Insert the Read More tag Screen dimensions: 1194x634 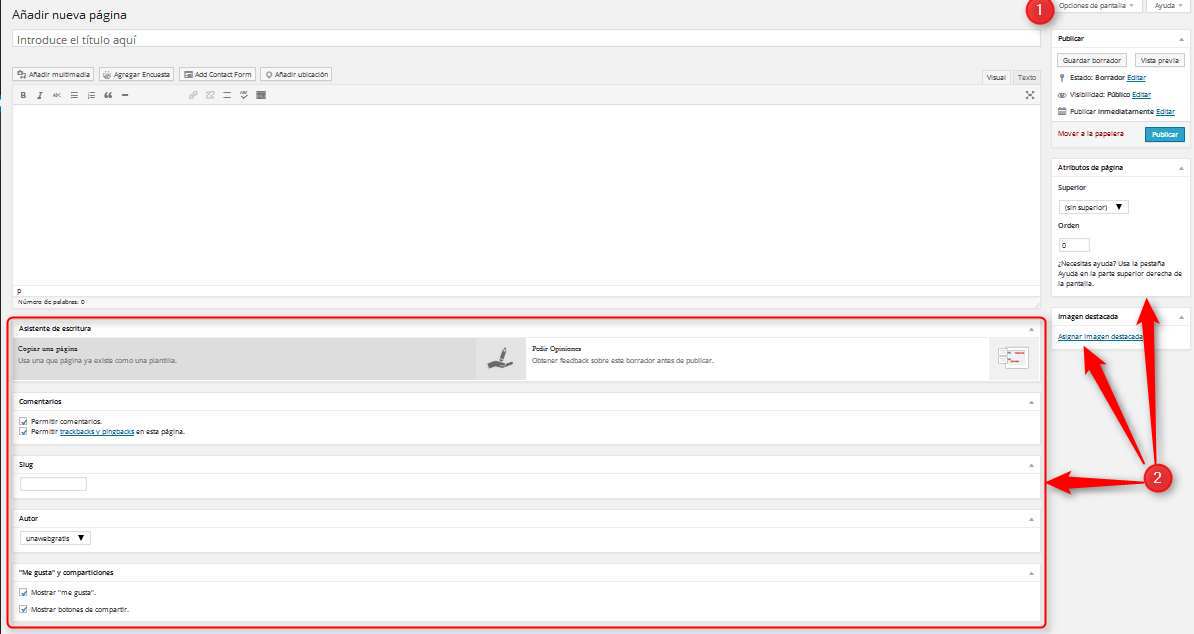pos(227,95)
